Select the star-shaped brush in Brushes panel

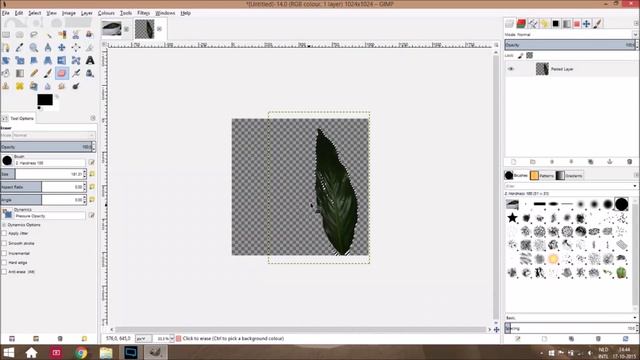[x=512, y=218]
